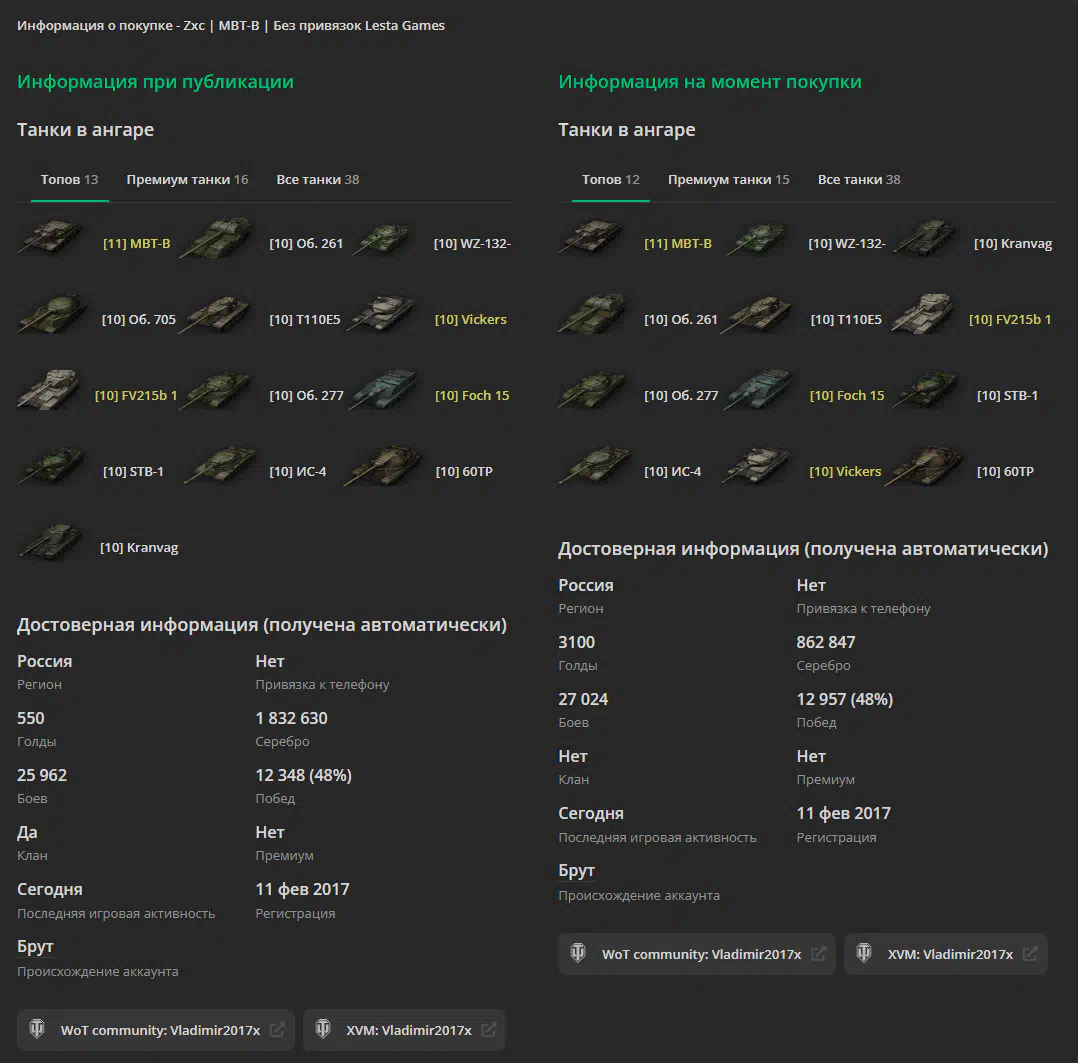Click external-link icon on publication XVM button
The image size is (1078, 1063).
pyautogui.click(x=489, y=1030)
